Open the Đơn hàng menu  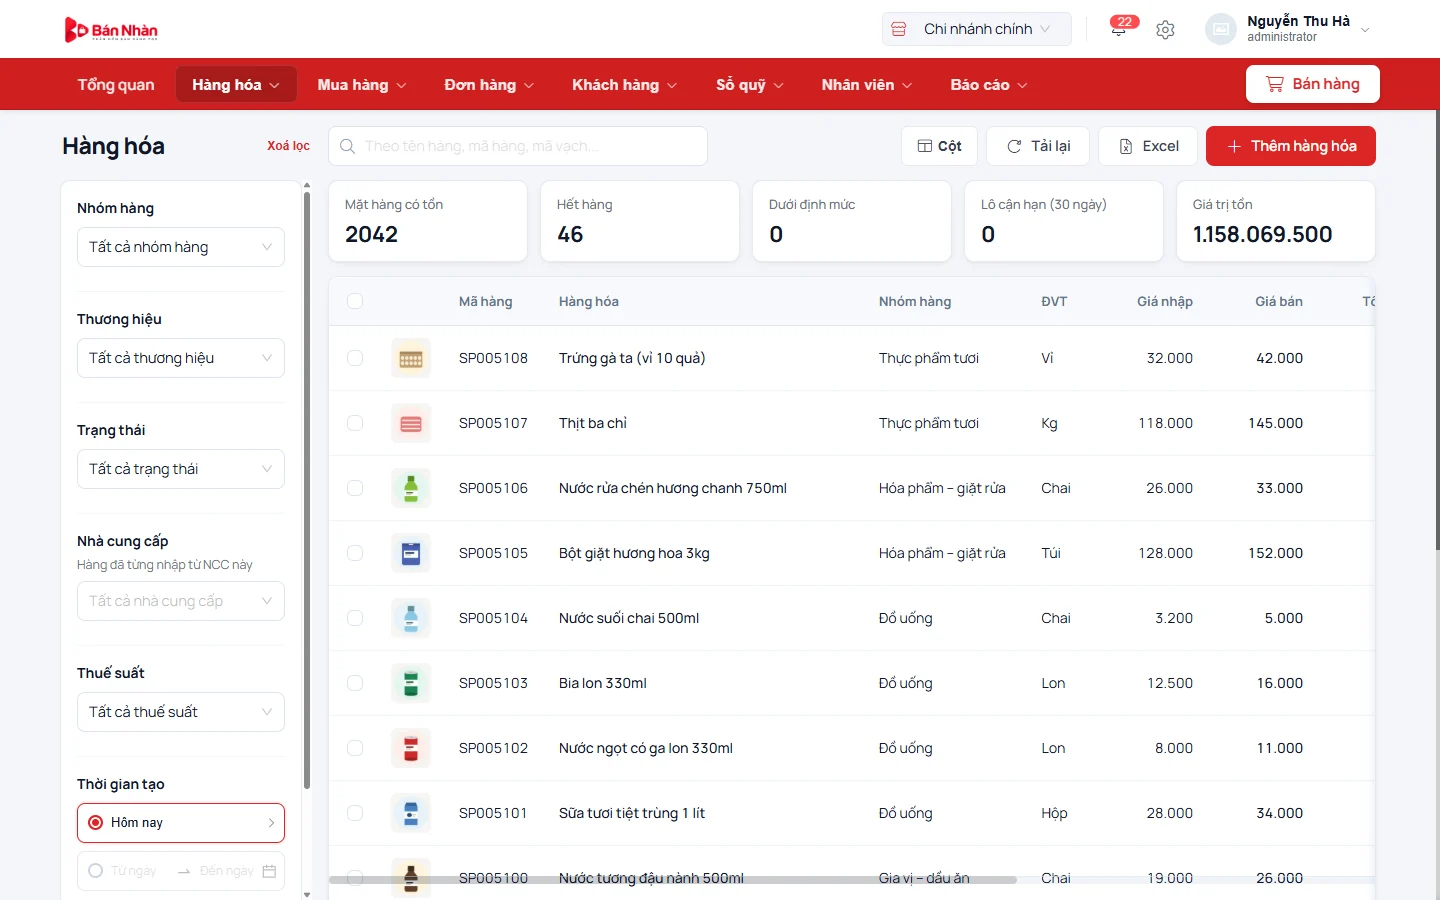click(489, 85)
